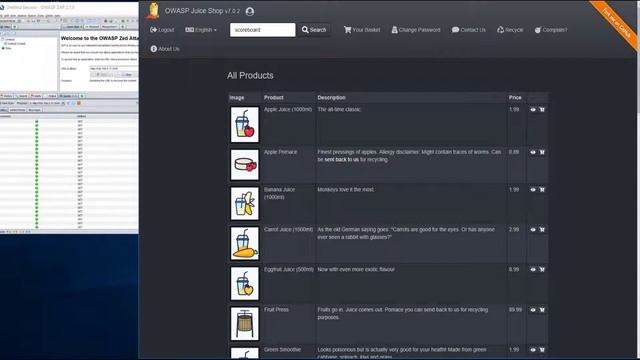Click the Attack button in ZAP
The height and width of the screenshot is (360, 640).
click(102, 75)
